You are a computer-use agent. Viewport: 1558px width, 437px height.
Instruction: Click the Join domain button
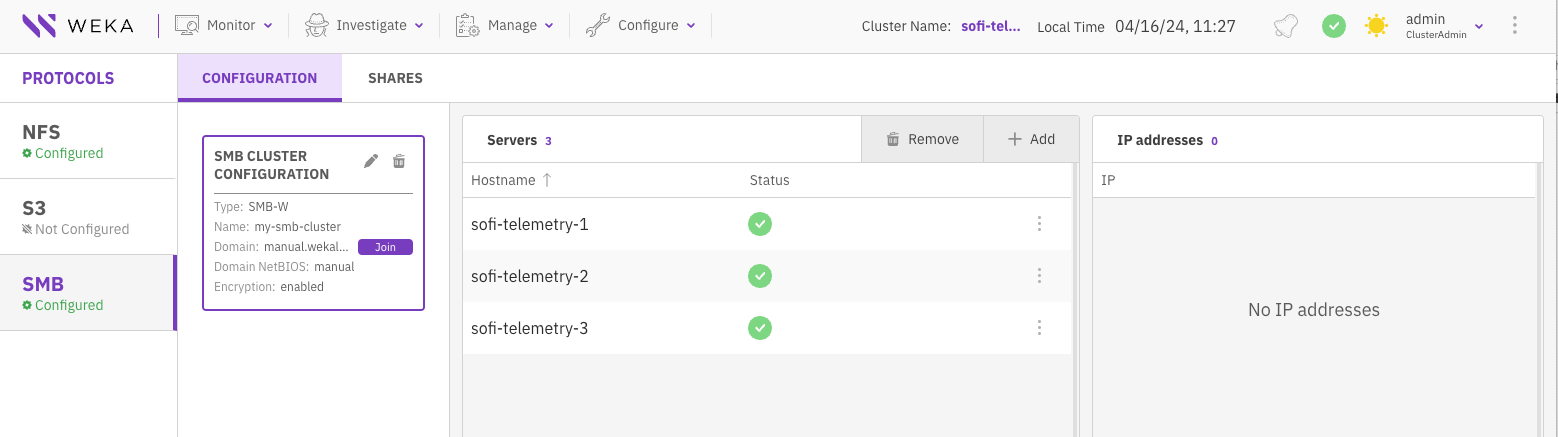pyautogui.click(x=385, y=247)
